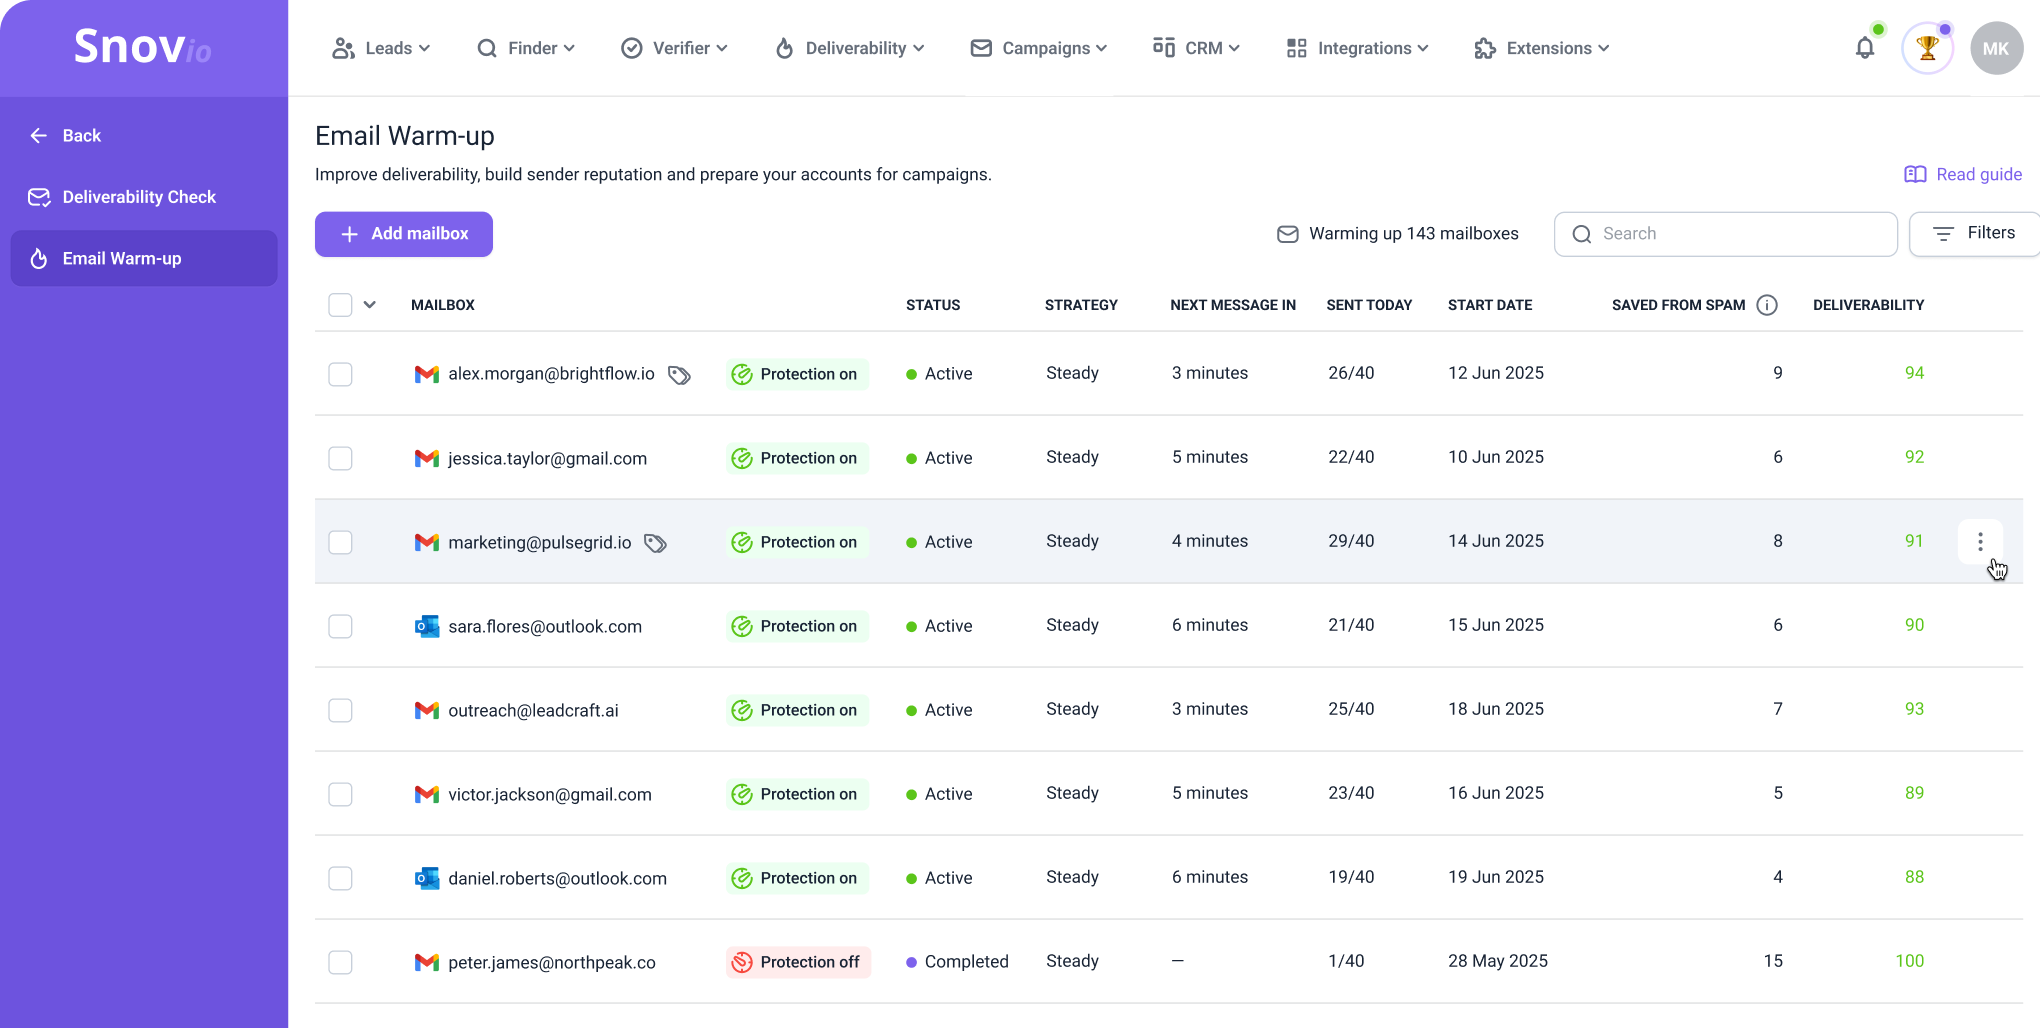2040x1028 pixels.
Task: Focus the mailbox Search field
Action: [x=1726, y=234]
